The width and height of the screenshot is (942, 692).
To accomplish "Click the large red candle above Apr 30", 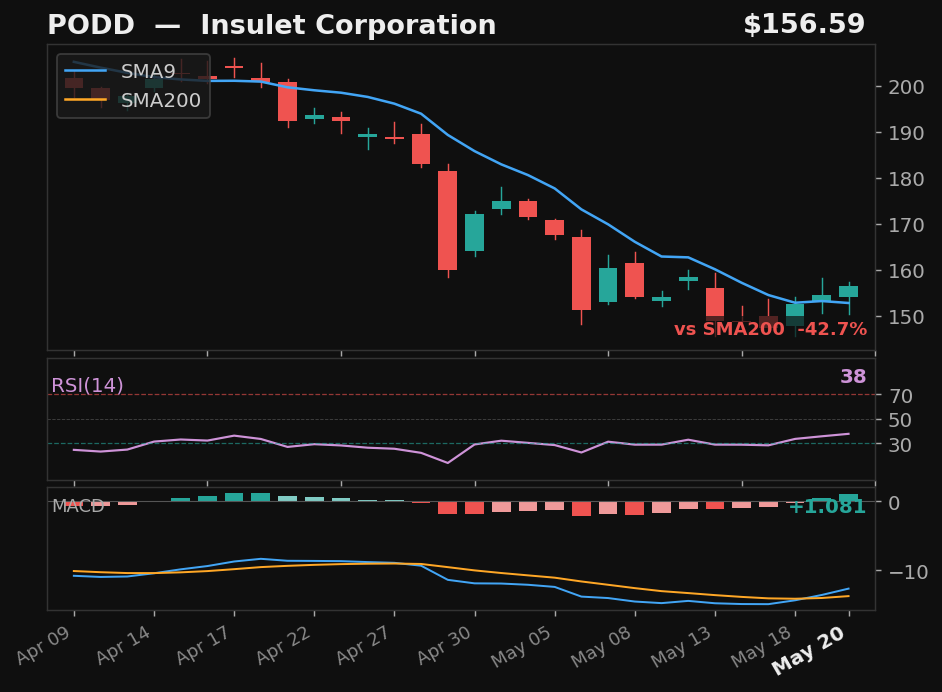I will pyautogui.click(x=448, y=220).
